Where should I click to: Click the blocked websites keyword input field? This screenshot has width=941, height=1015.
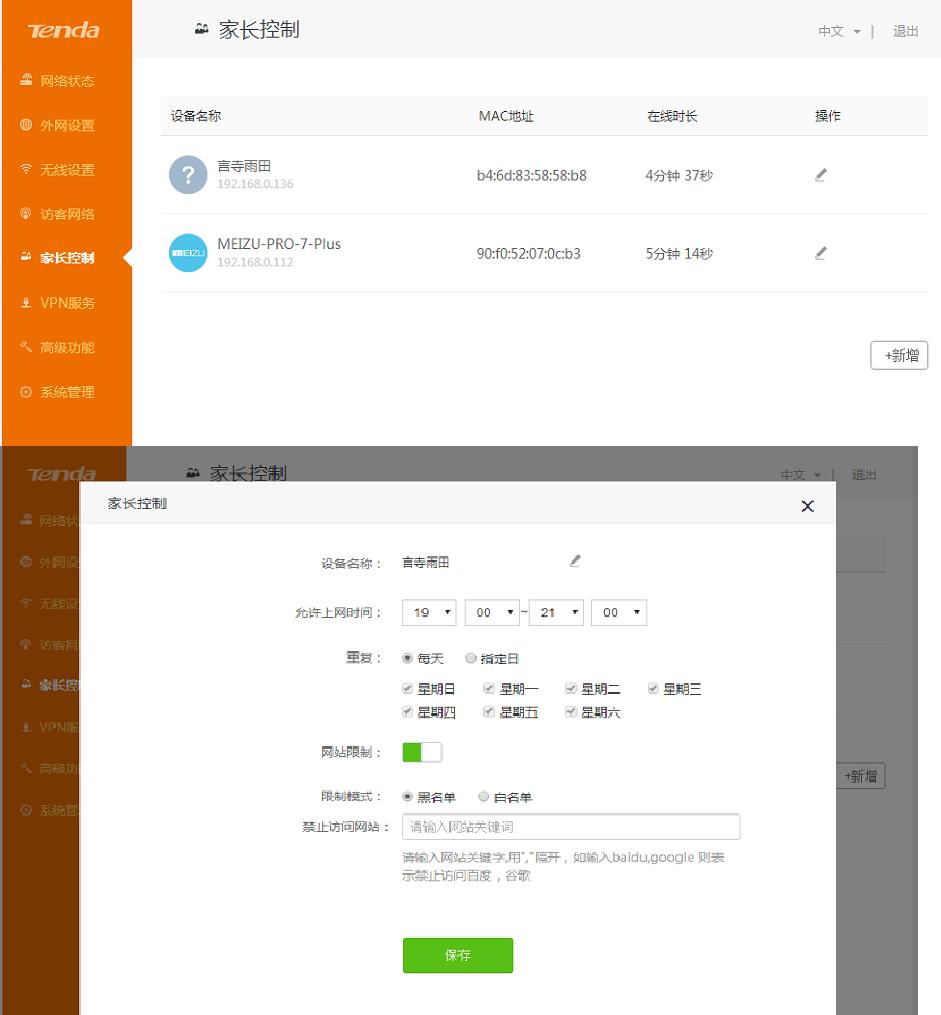point(570,826)
